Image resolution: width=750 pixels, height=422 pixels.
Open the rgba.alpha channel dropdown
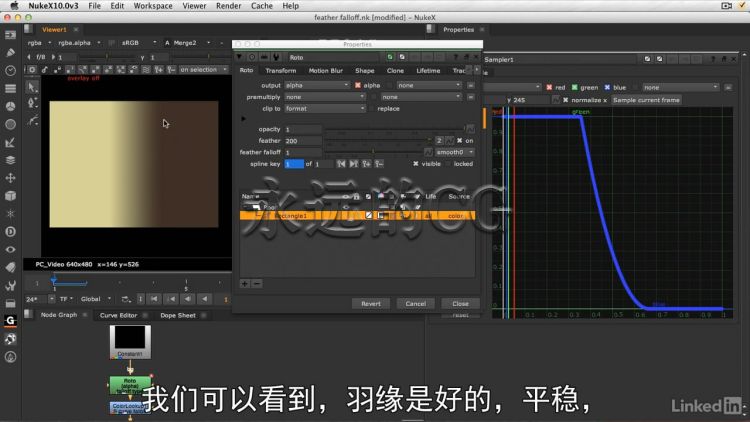(78, 43)
